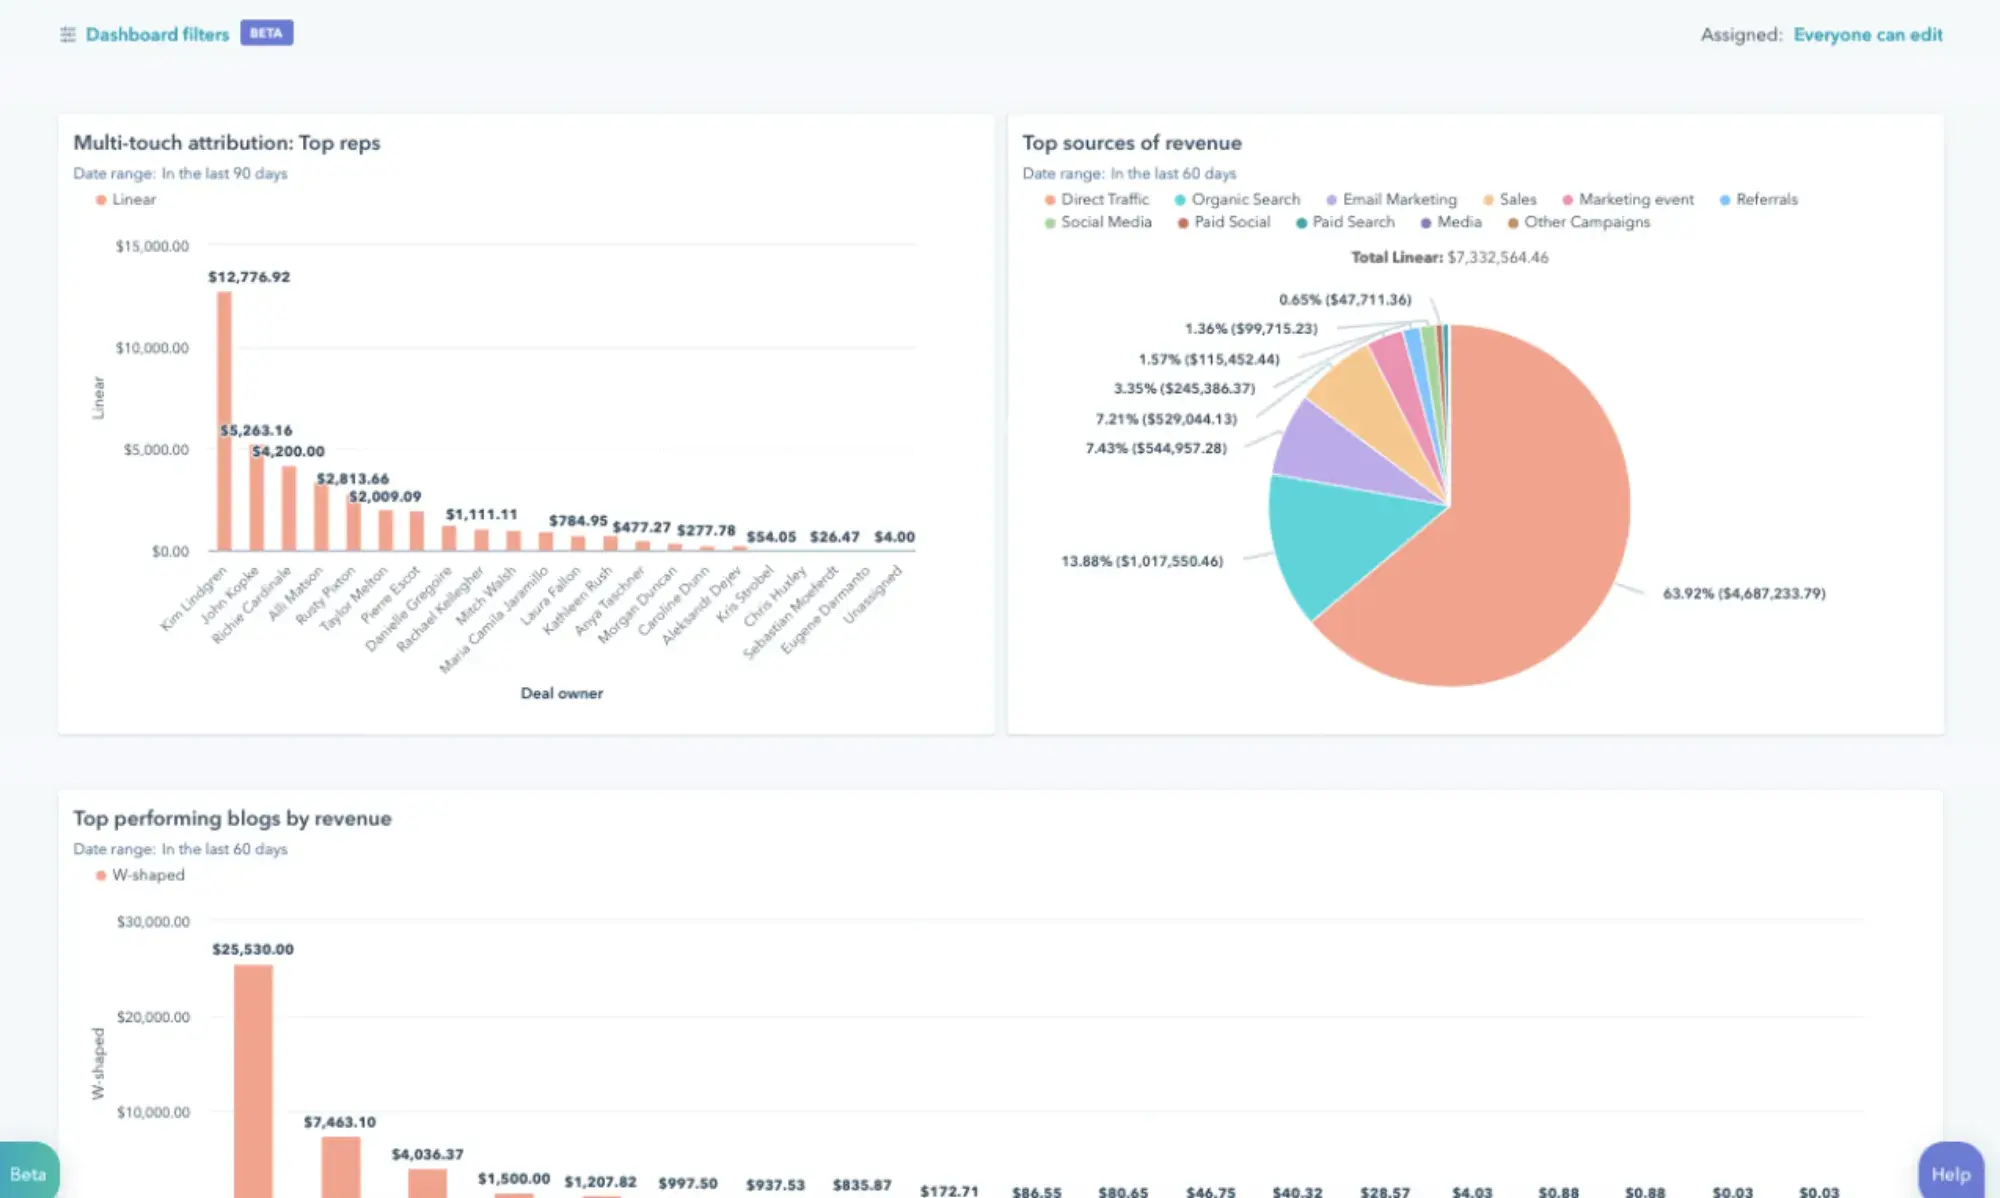Click the Kim Lindgren bar $12,776.92
This screenshot has height=1198, width=2000.
[x=224, y=420]
